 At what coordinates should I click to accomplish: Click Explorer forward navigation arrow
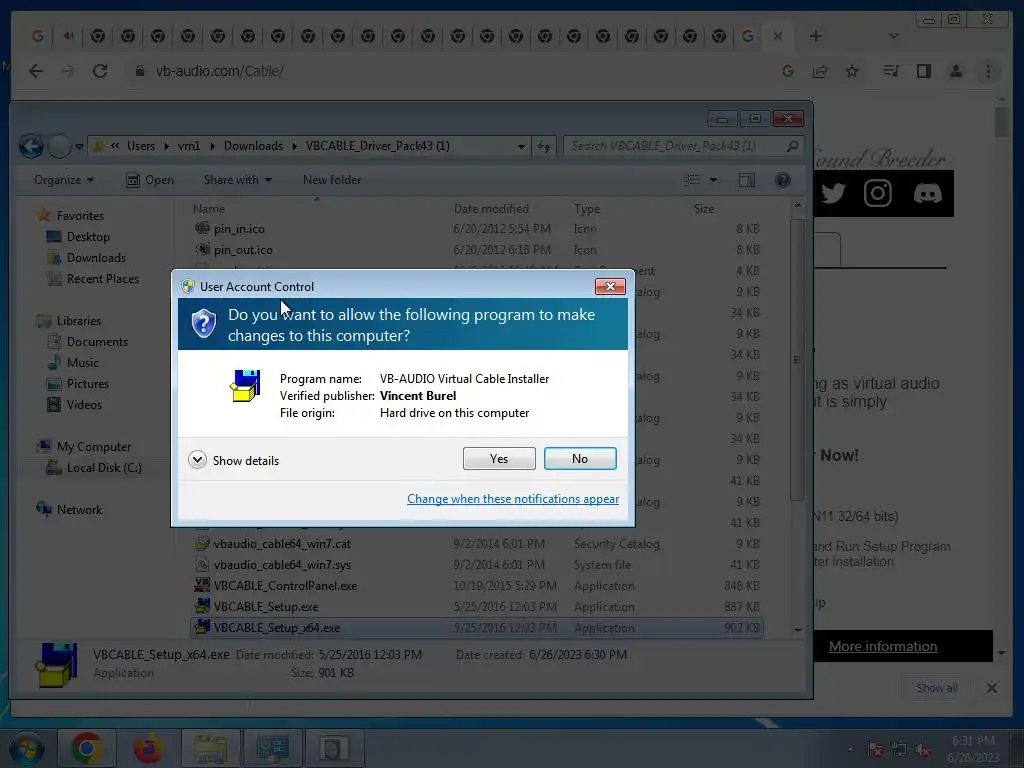coord(59,146)
